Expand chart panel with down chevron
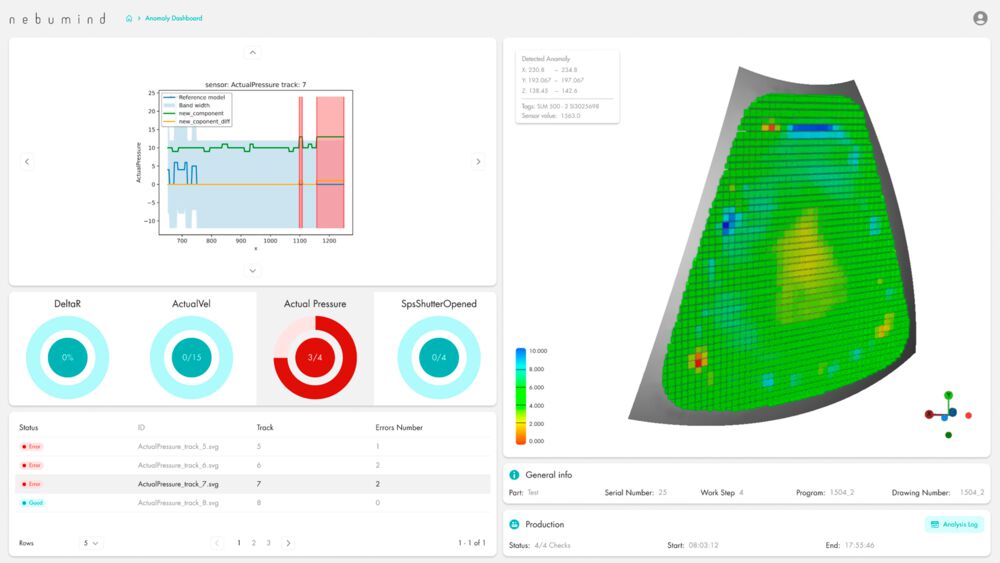Viewport: 1000px width, 563px height. (252, 270)
